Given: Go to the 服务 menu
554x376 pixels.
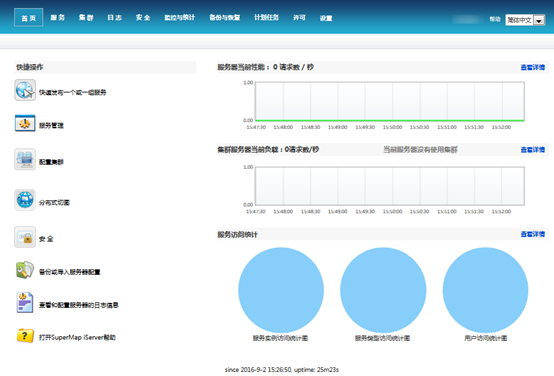Looking at the screenshot, I should [57, 18].
